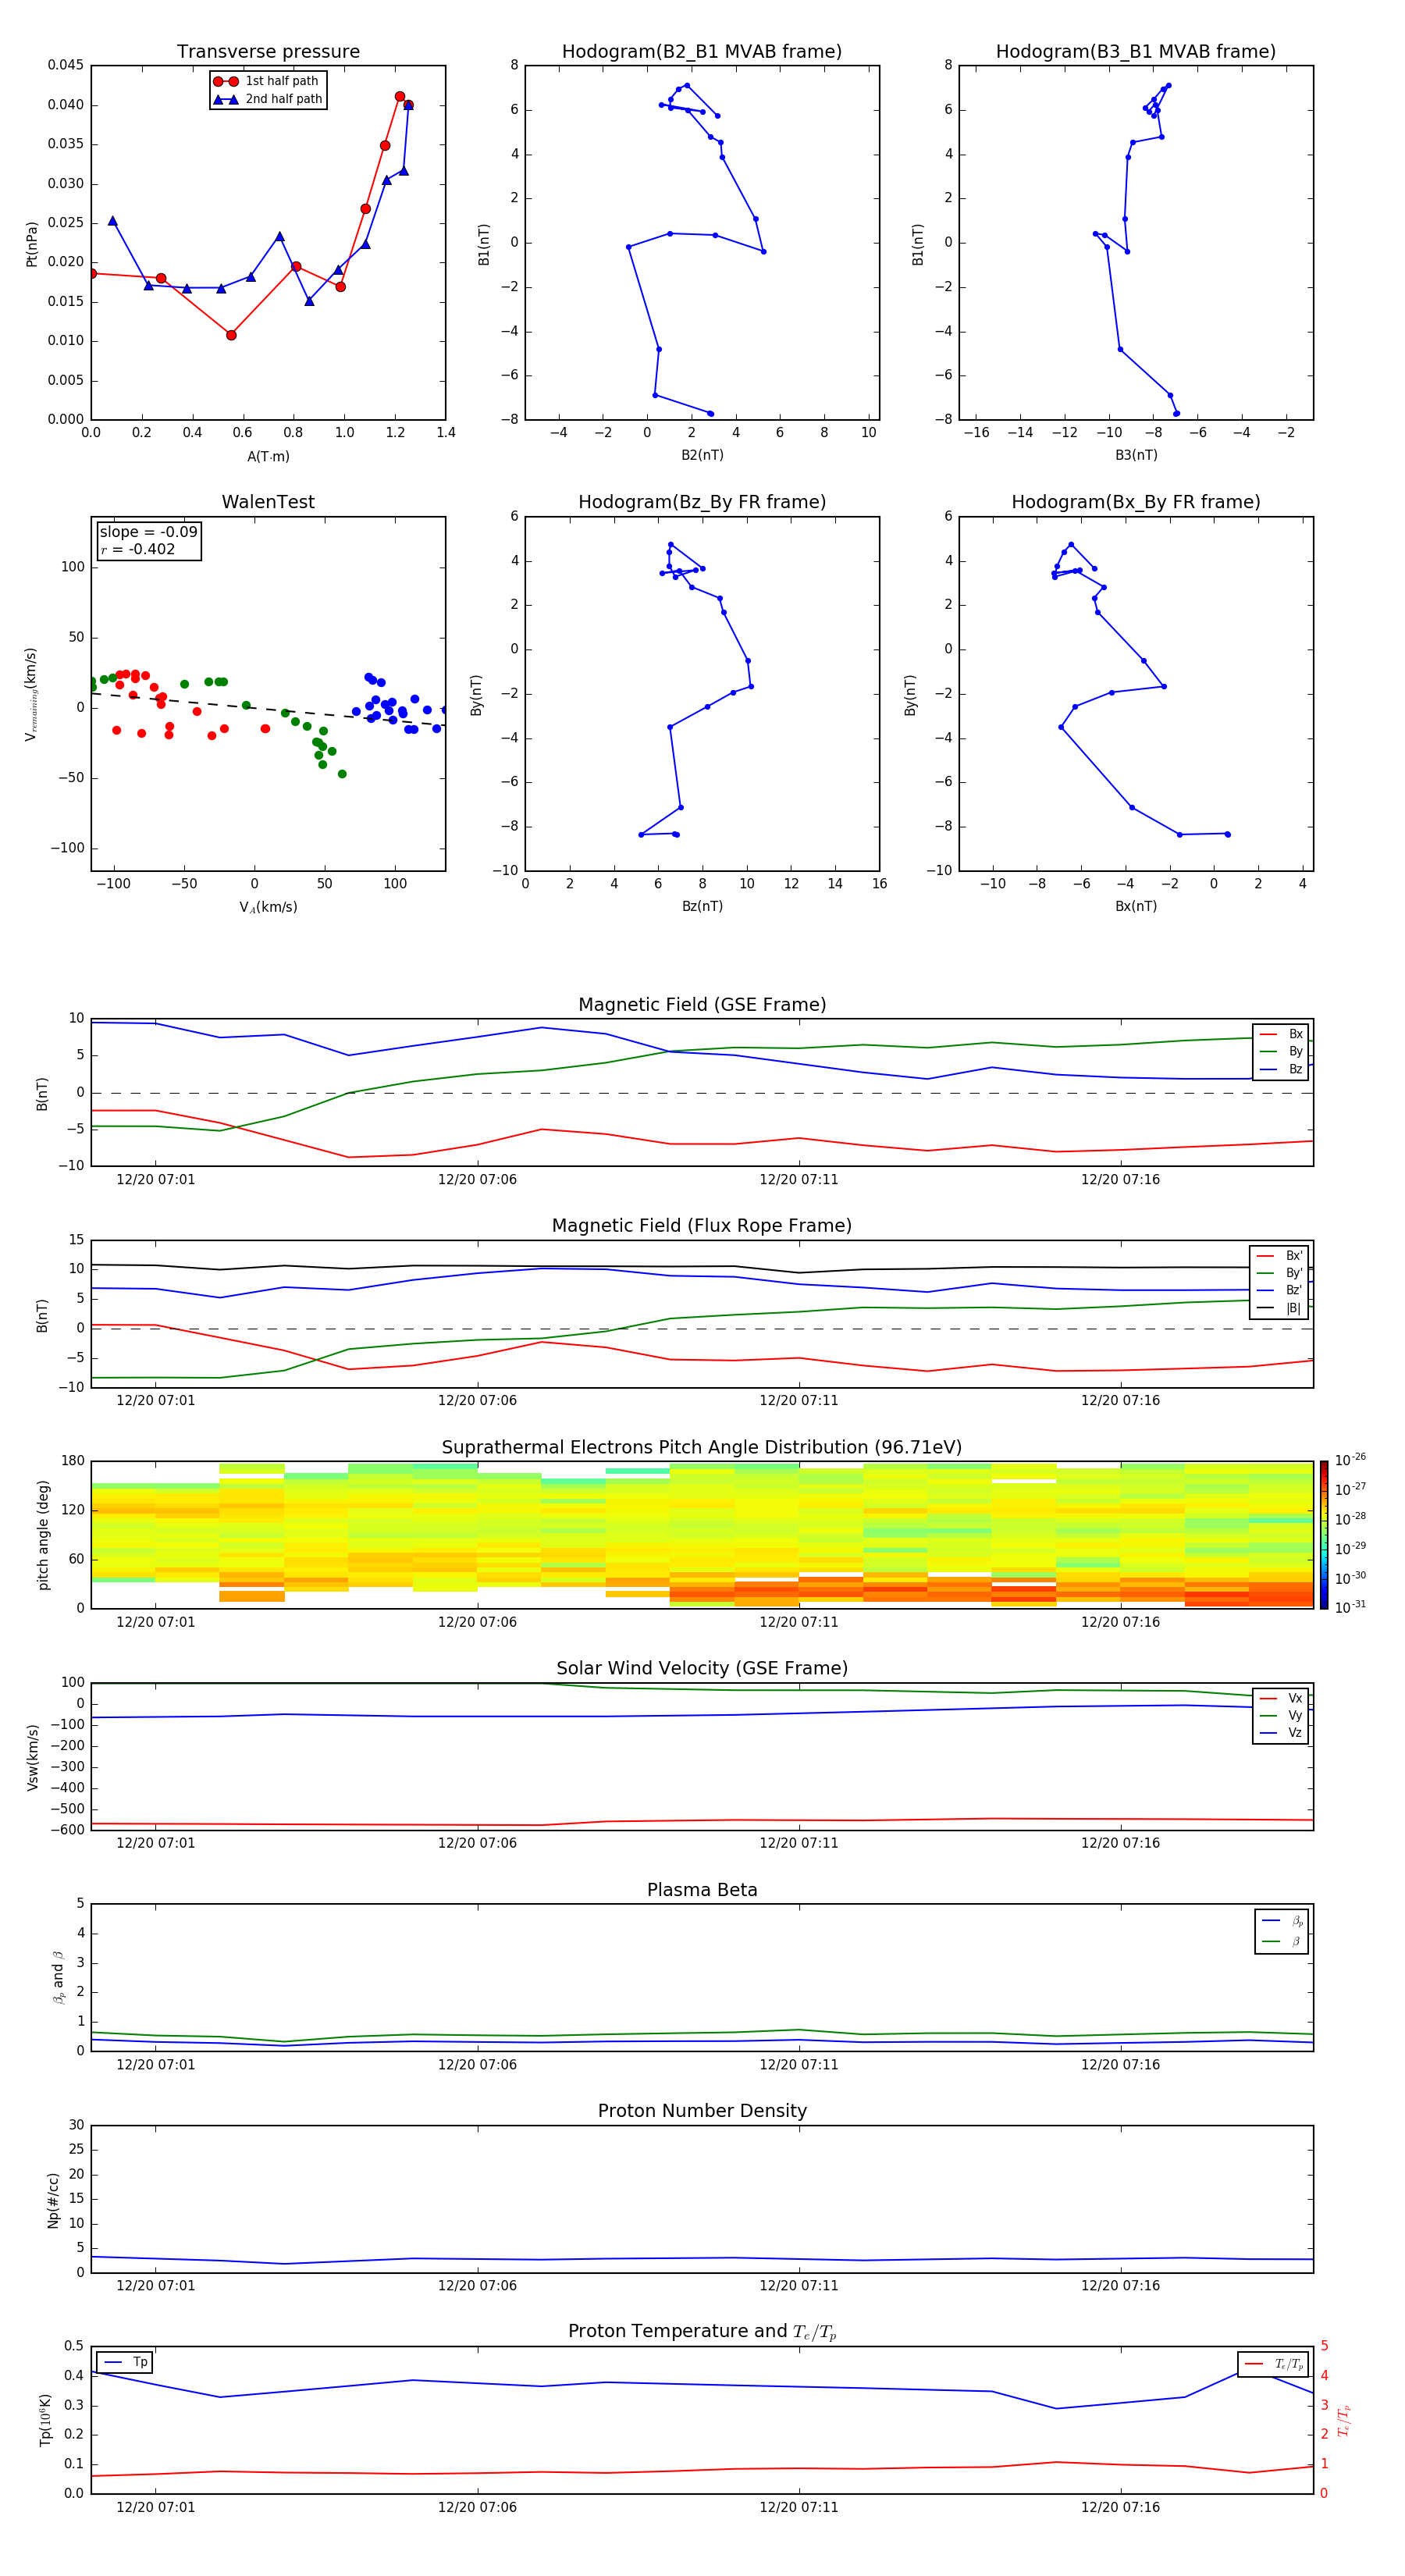Select the 'Bx' legend entry in GSE panel
Viewport: 1405px width, 2576px height.
tap(1281, 1034)
